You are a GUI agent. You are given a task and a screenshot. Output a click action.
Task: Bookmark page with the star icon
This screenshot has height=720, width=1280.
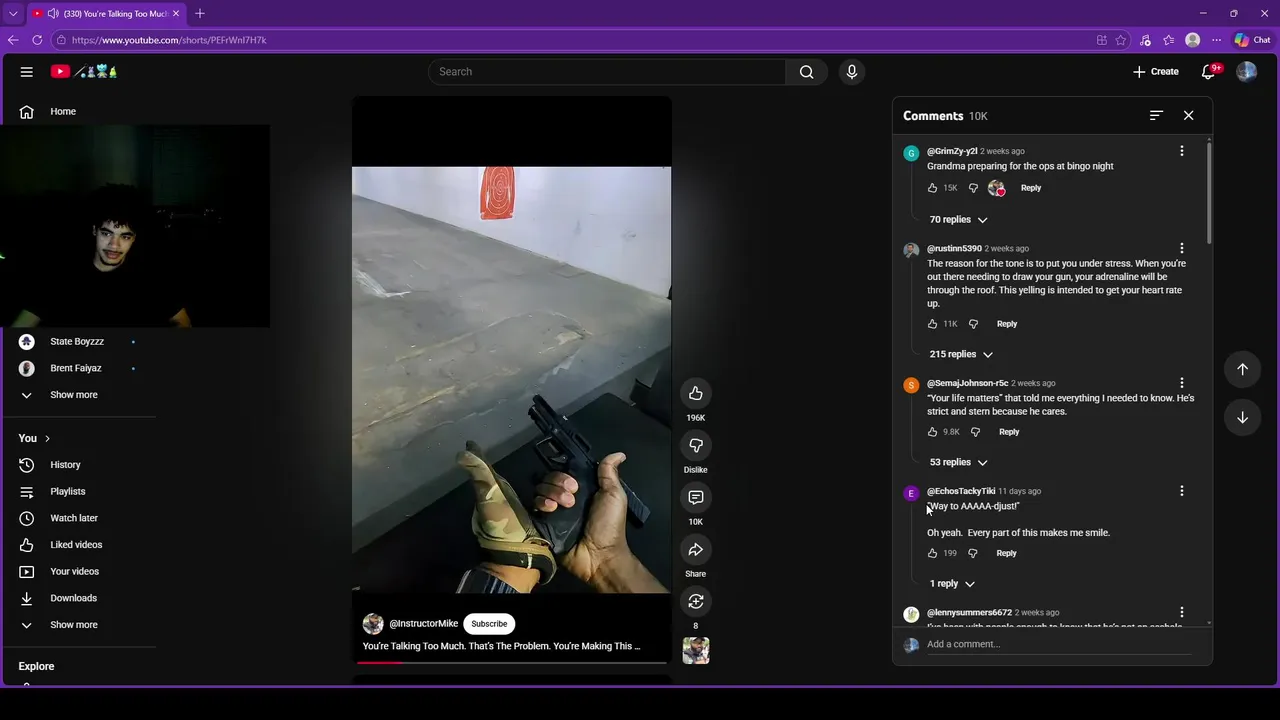(1121, 40)
